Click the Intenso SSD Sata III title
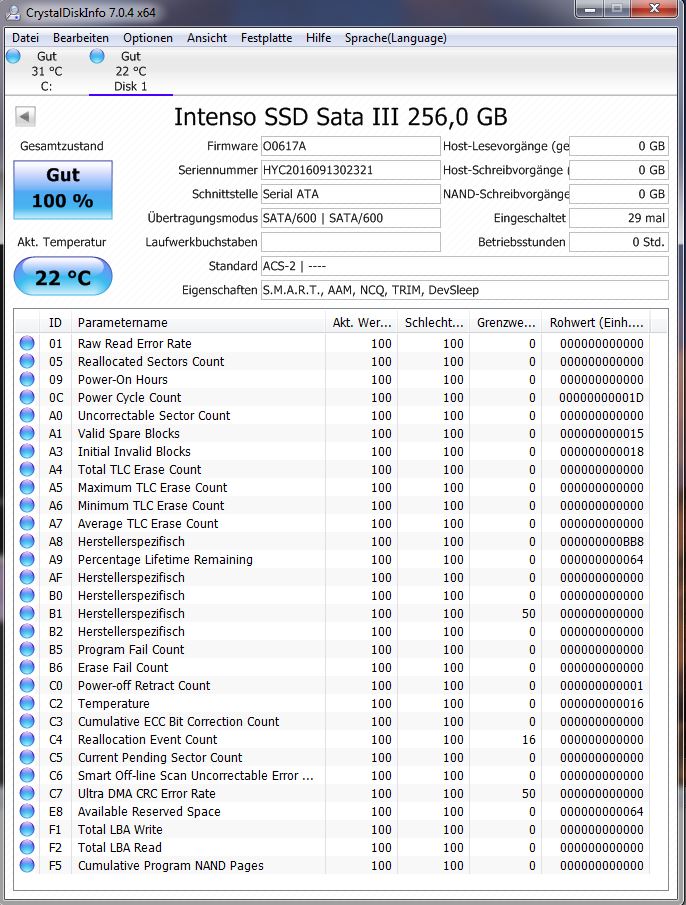The height and width of the screenshot is (905, 686). coord(340,117)
